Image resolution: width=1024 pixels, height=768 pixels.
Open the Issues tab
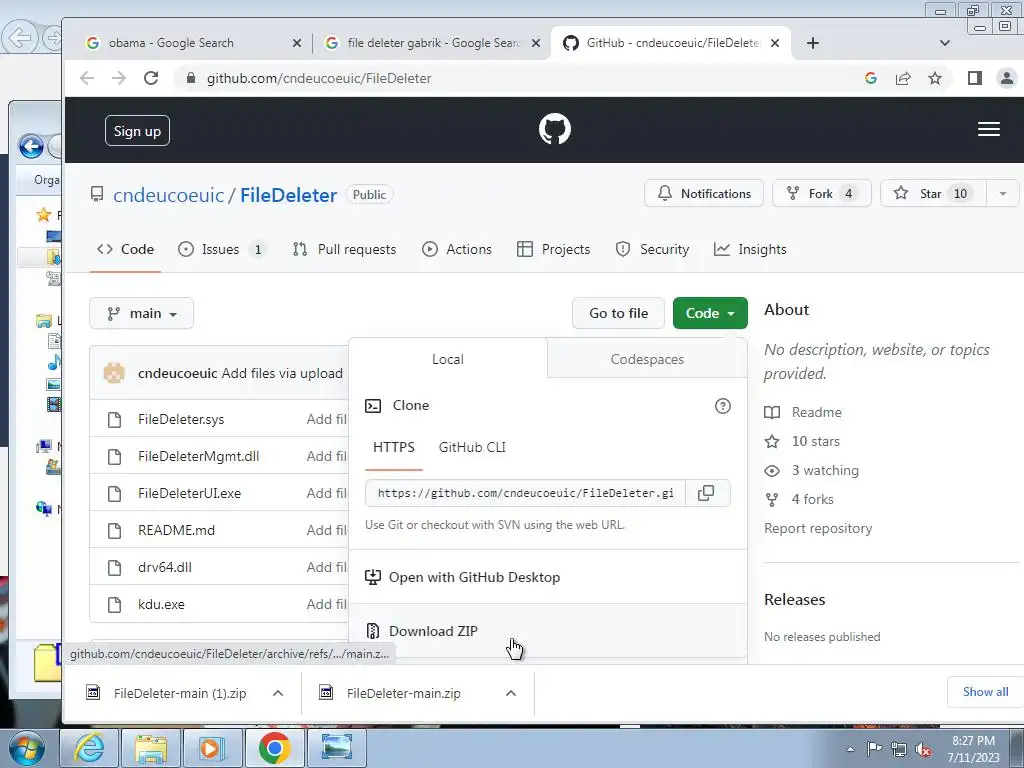223,249
